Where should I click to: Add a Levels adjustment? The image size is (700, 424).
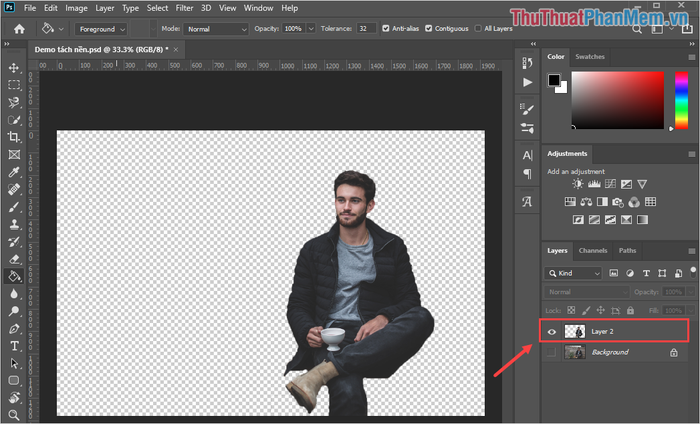594,184
